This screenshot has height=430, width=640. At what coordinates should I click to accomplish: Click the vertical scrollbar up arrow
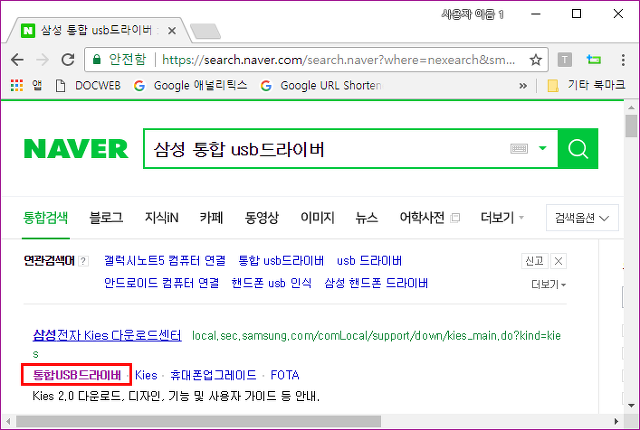click(631, 107)
